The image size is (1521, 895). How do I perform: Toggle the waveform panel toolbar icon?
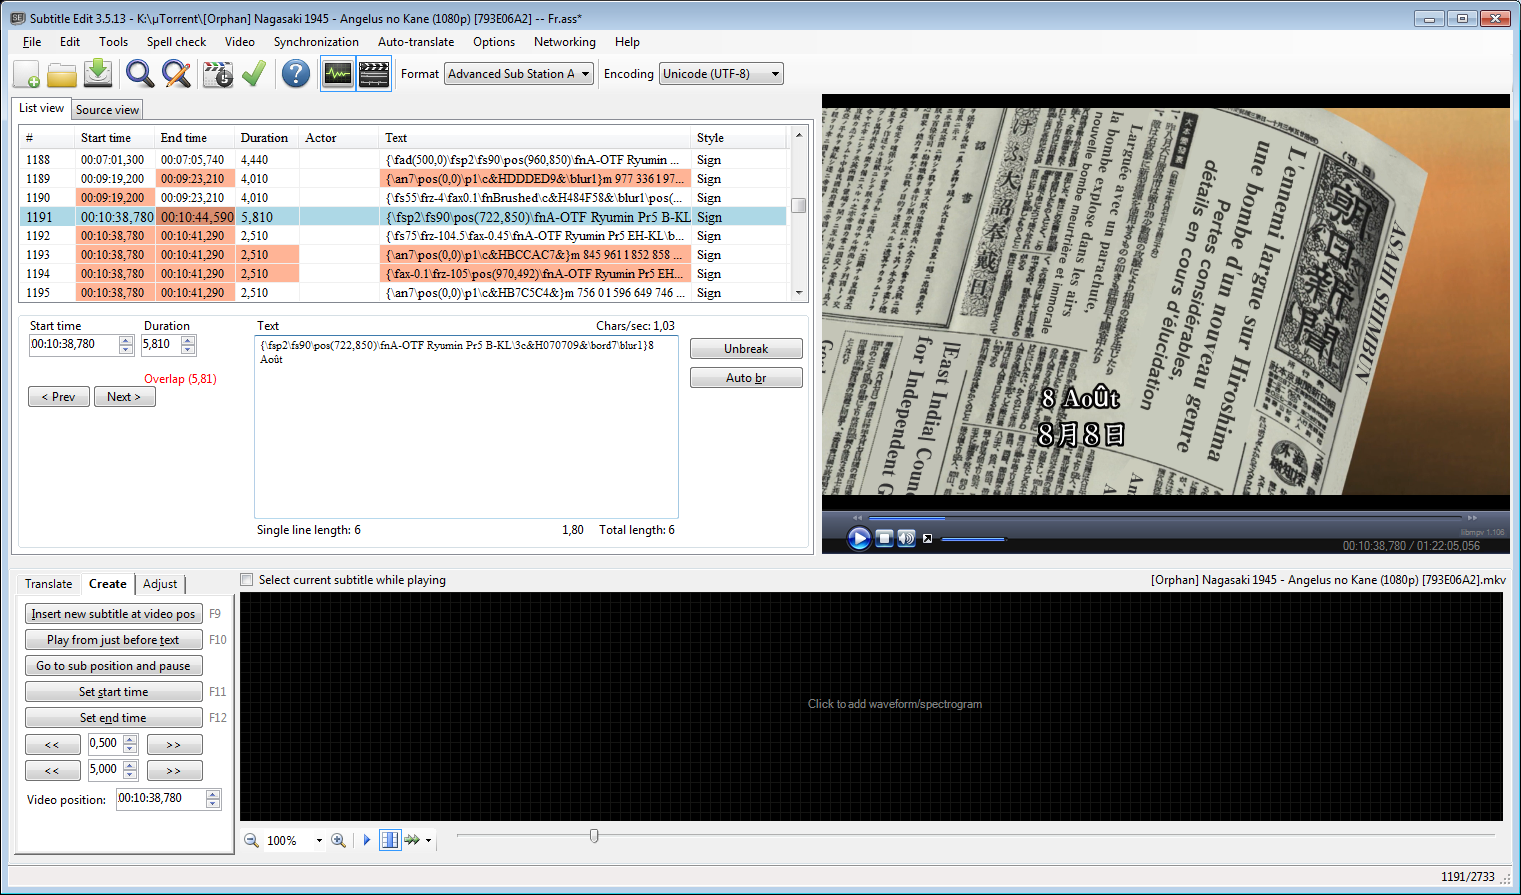coord(338,74)
